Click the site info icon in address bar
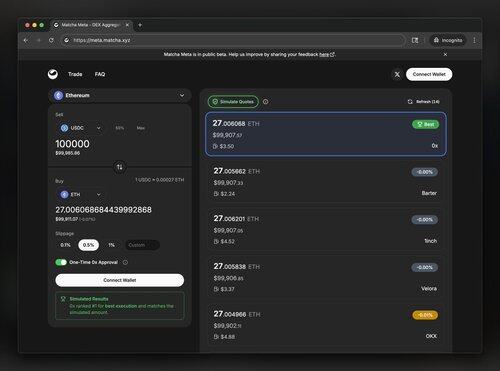This screenshot has width=500, height=371. pos(67,40)
